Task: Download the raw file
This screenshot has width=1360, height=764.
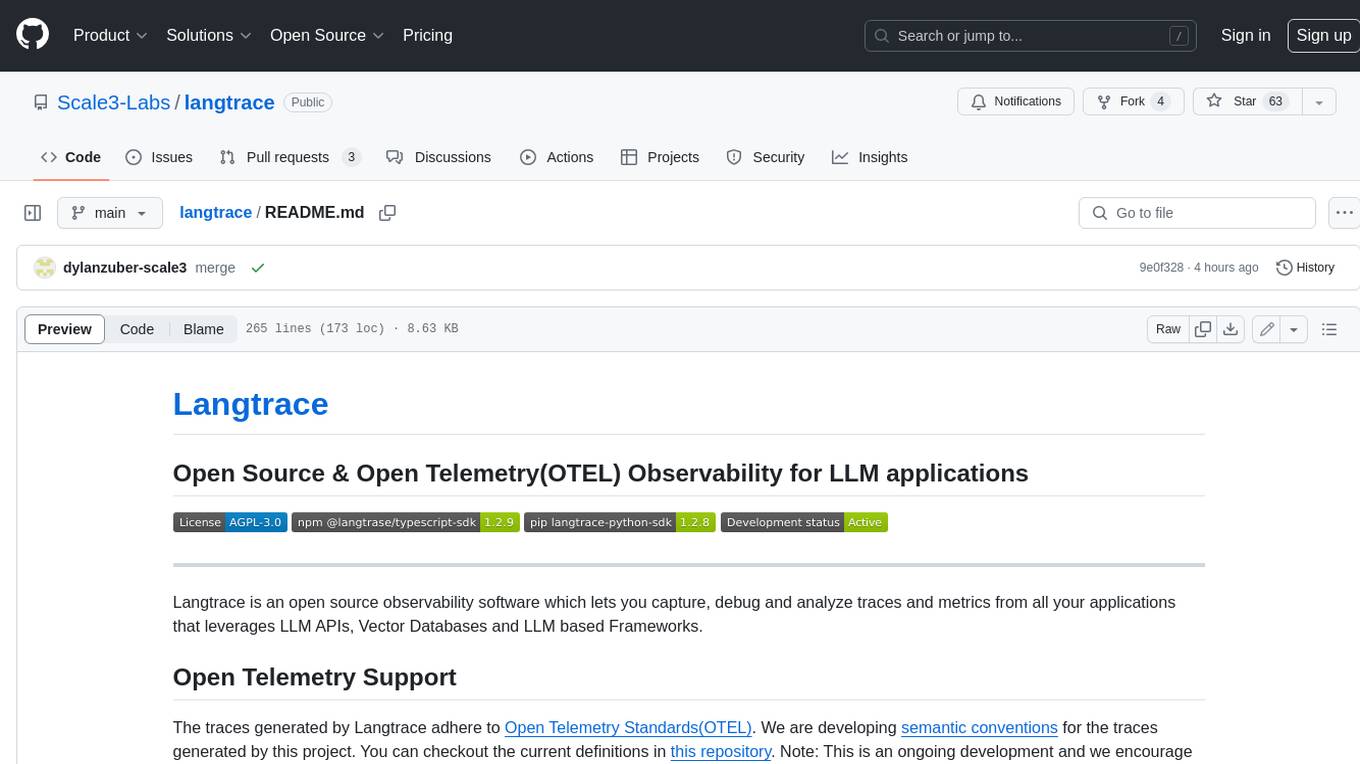Action: (1231, 329)
